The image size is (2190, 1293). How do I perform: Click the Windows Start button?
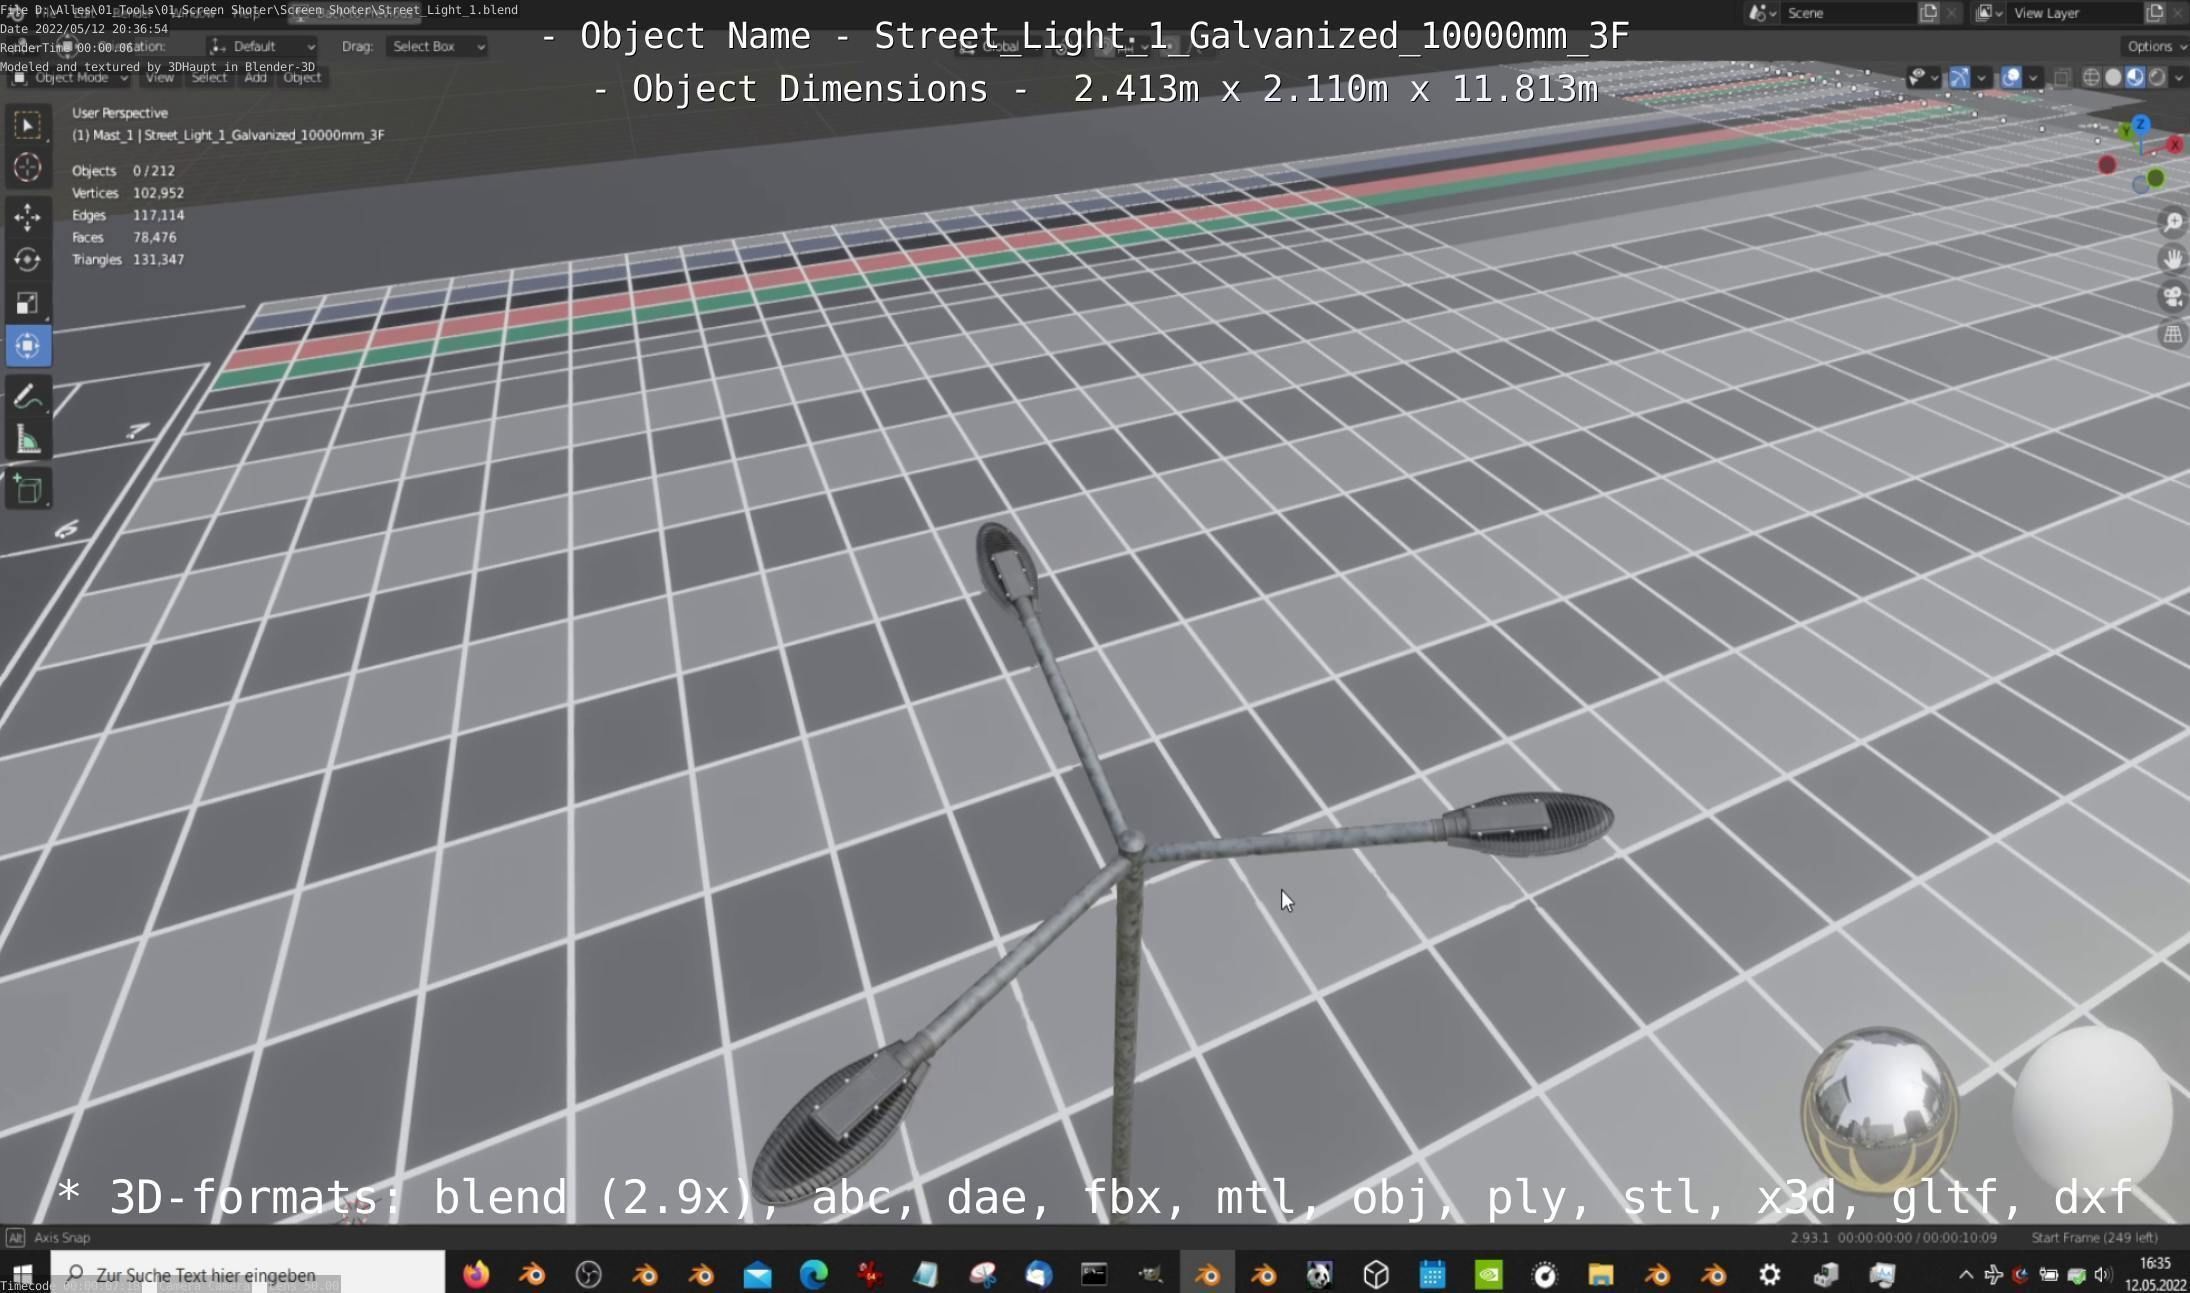coord(23,1274)
